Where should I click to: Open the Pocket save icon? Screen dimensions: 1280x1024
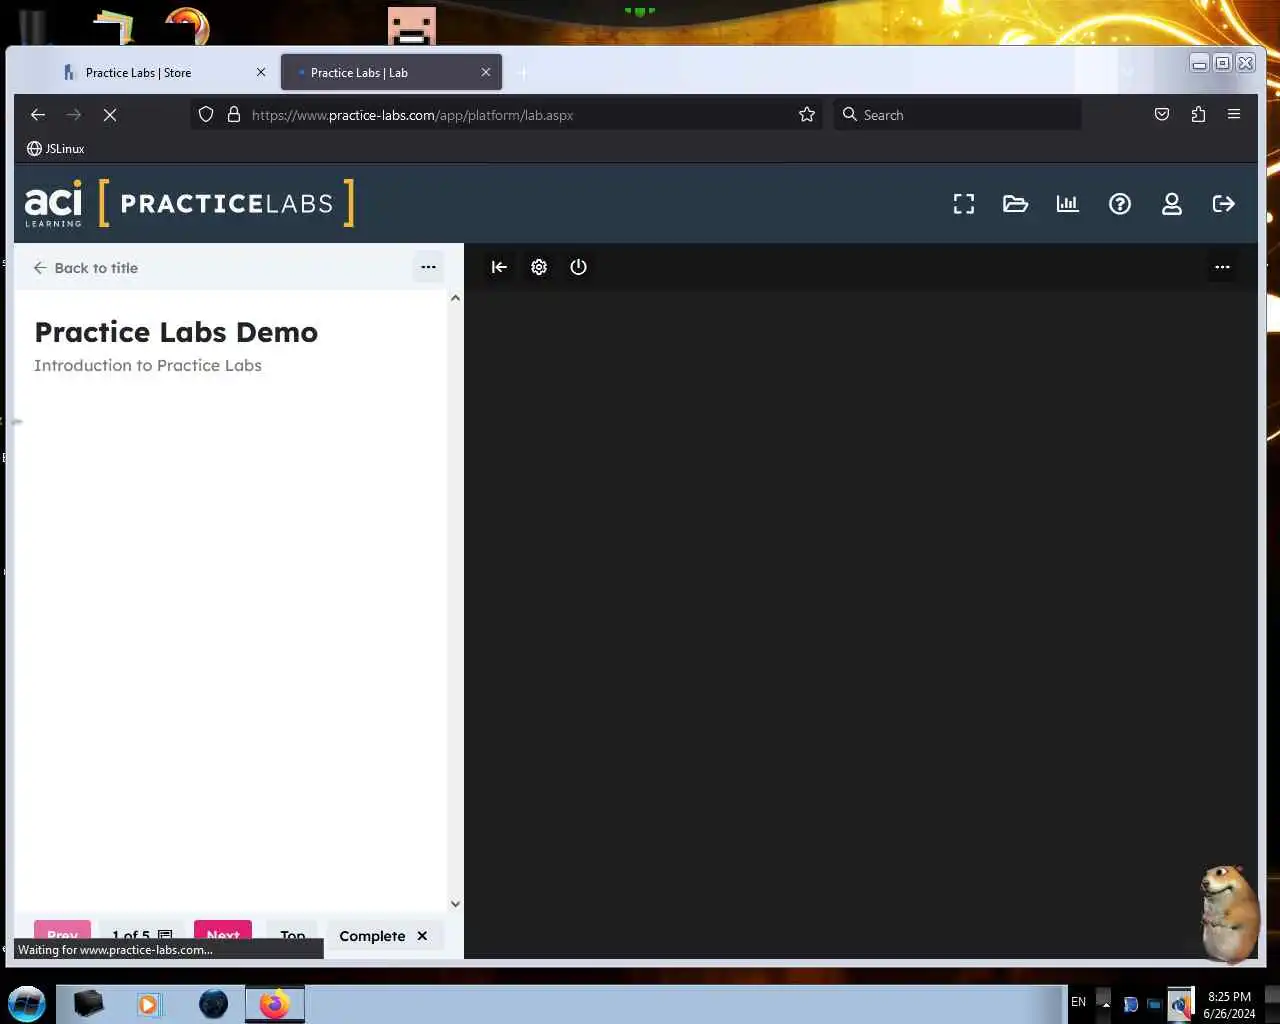(x=1162, y=115)
